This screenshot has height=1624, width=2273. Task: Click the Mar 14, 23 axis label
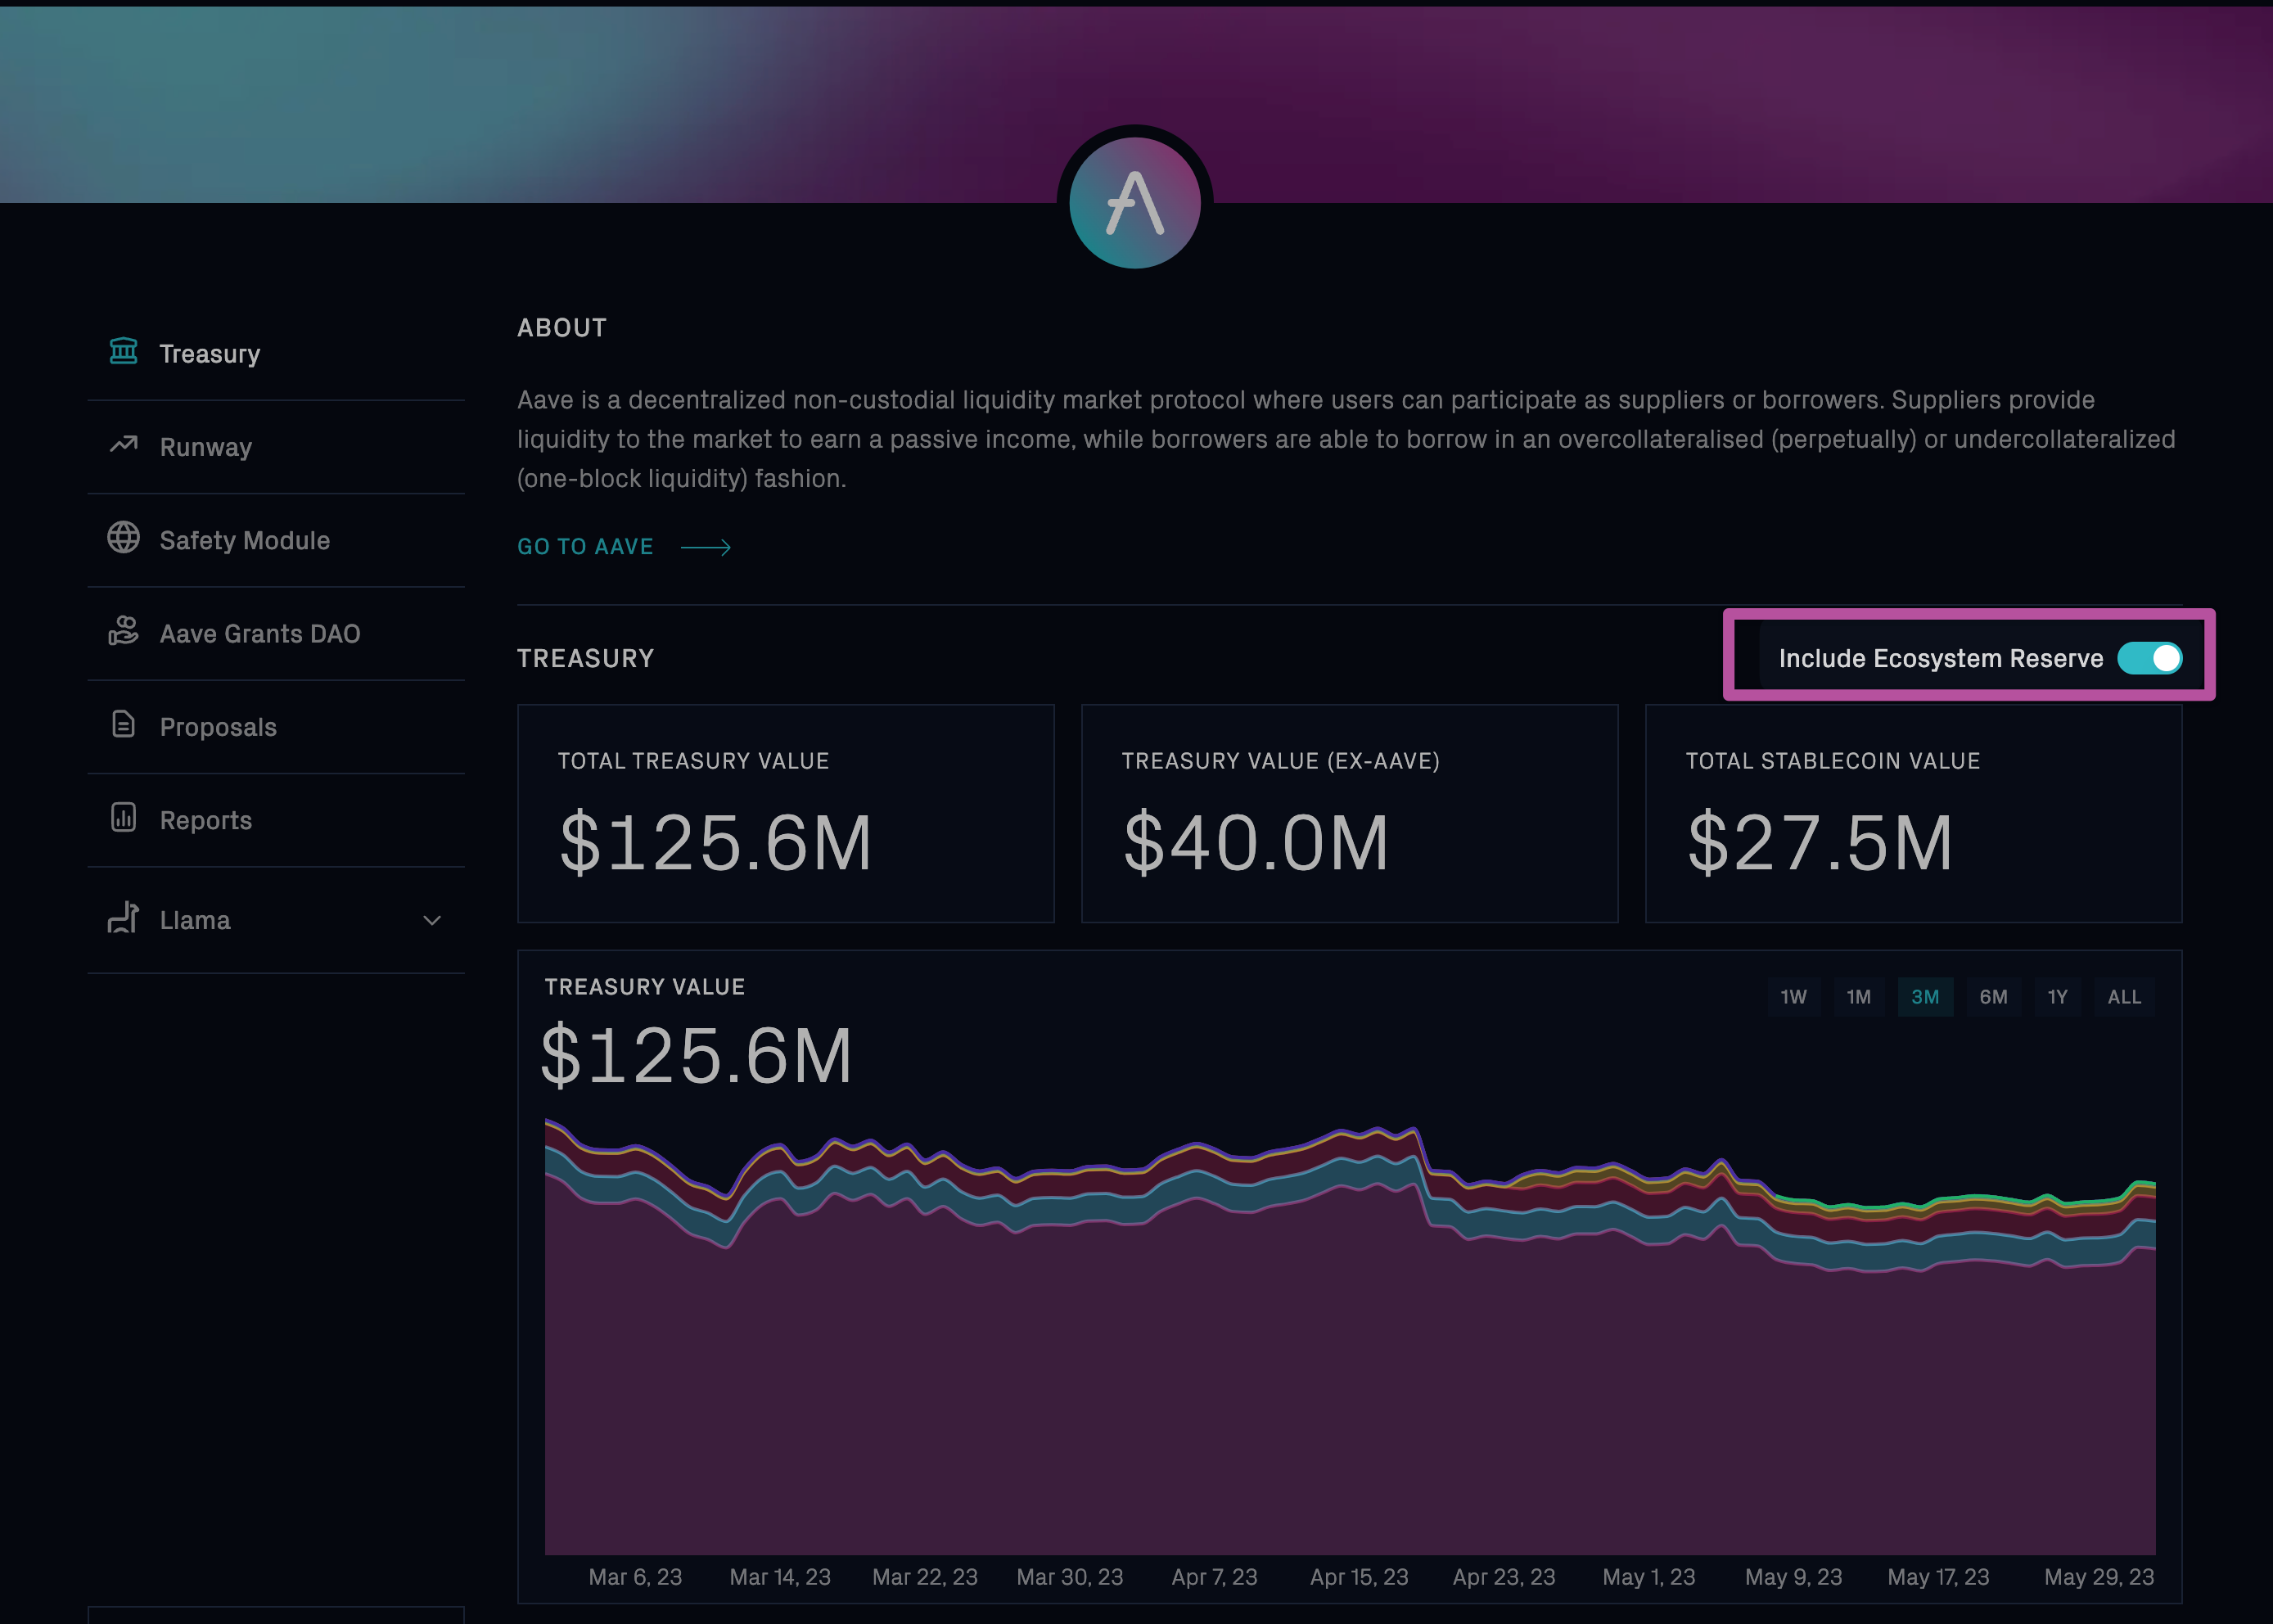pyautogui.click(x=780, y=1577)
